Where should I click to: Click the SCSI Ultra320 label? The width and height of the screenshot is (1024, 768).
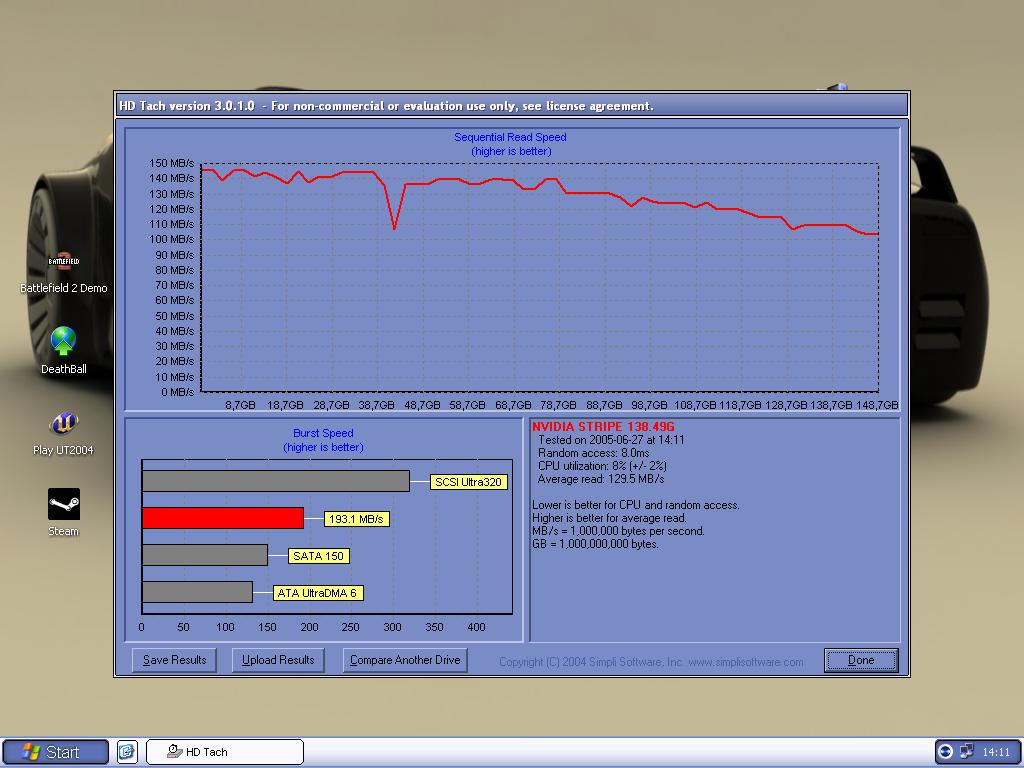coord(468,482)
